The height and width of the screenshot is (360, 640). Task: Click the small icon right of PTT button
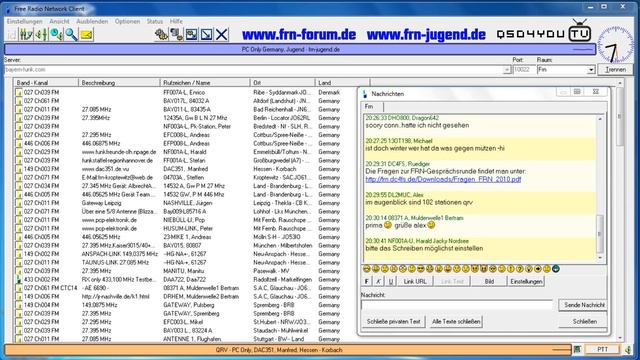(628, 349)
